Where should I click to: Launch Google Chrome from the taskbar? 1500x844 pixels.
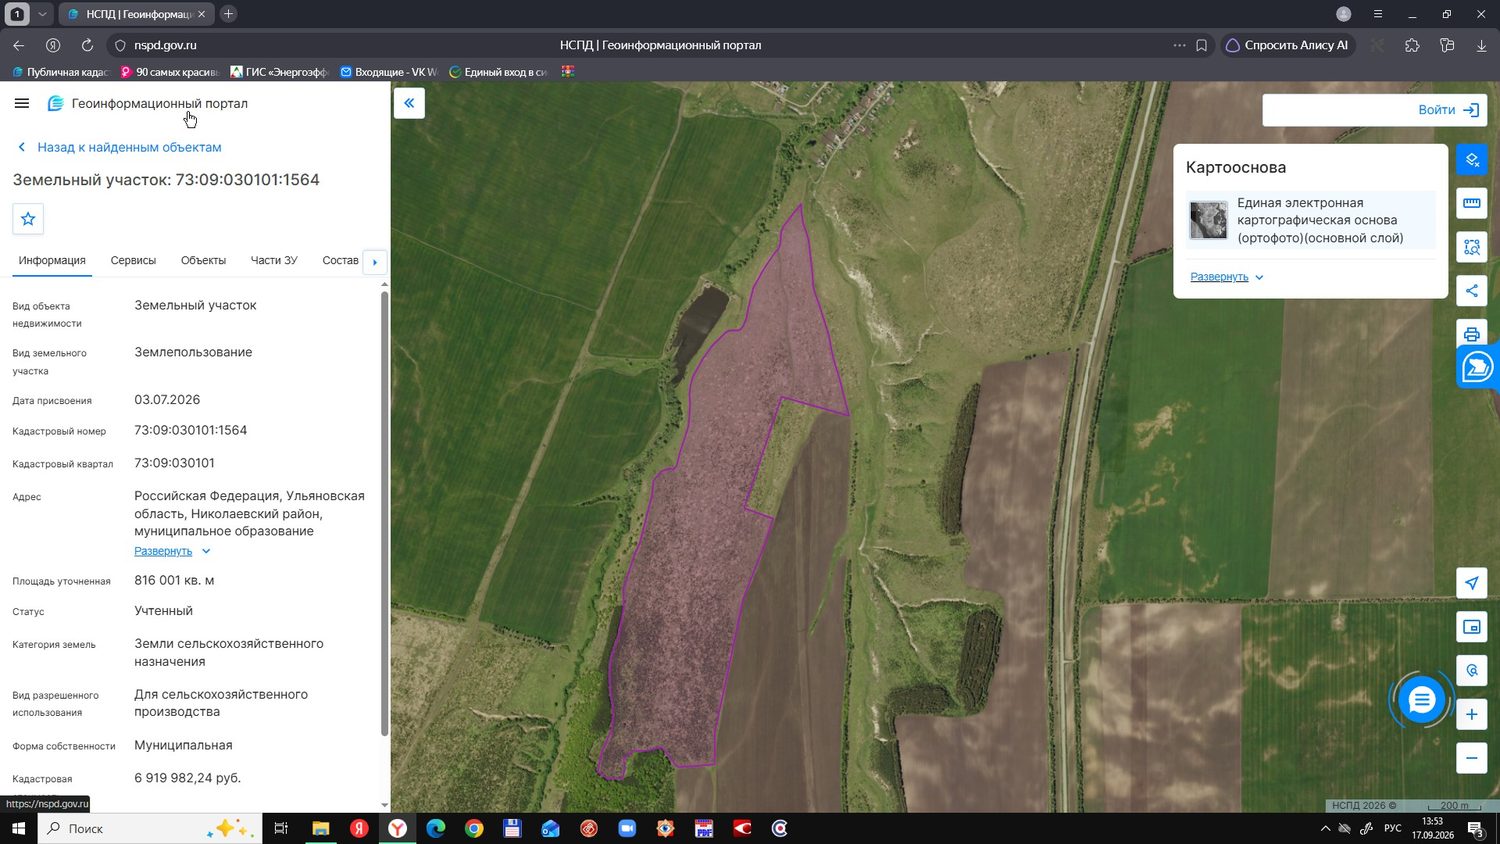point(474,829)
